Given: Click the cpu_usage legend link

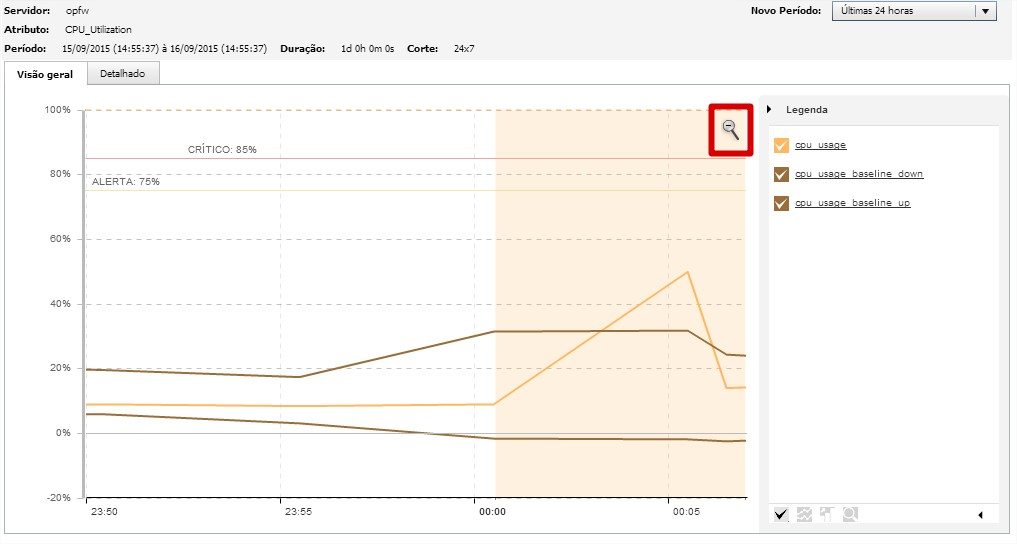Looking at the screenshot, I should coord(821,146).
